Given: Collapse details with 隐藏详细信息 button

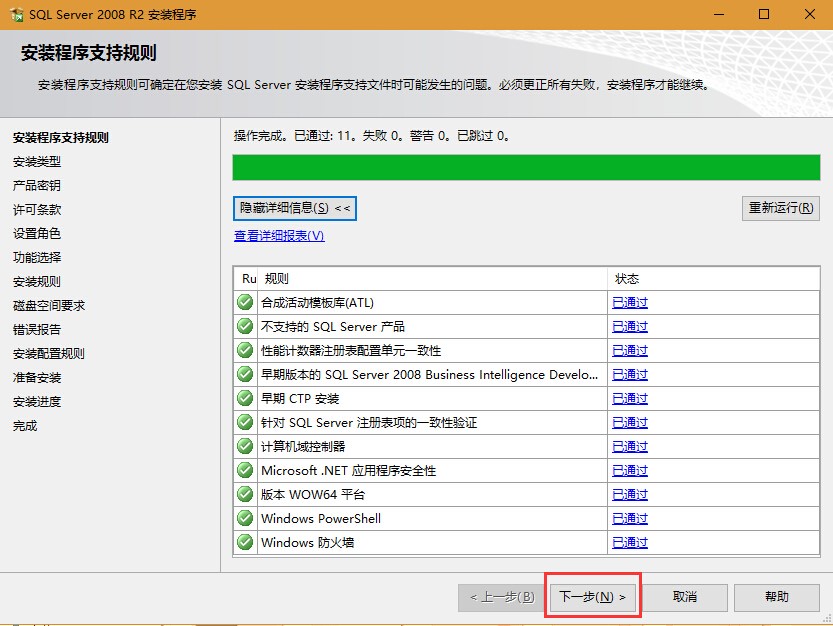Looking at the screenshot, I should point(295,208).
